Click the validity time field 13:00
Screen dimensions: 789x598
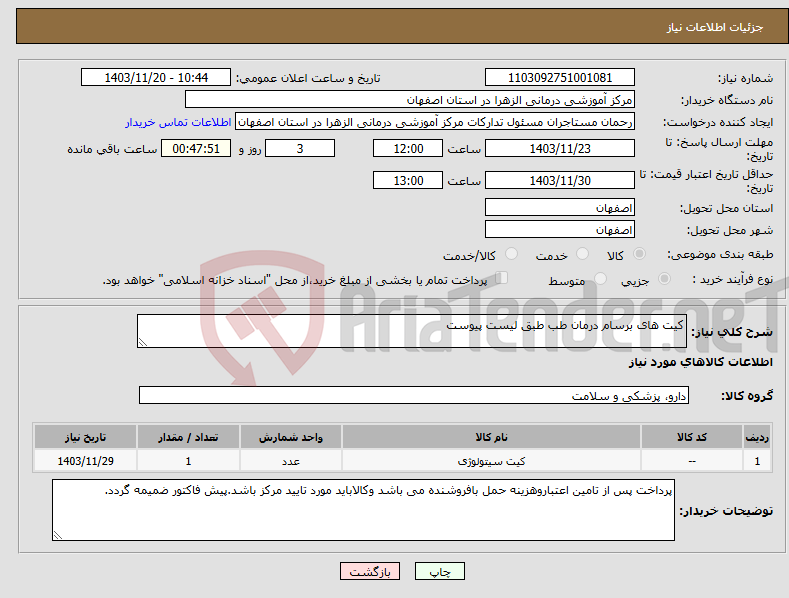click(408, 180)
